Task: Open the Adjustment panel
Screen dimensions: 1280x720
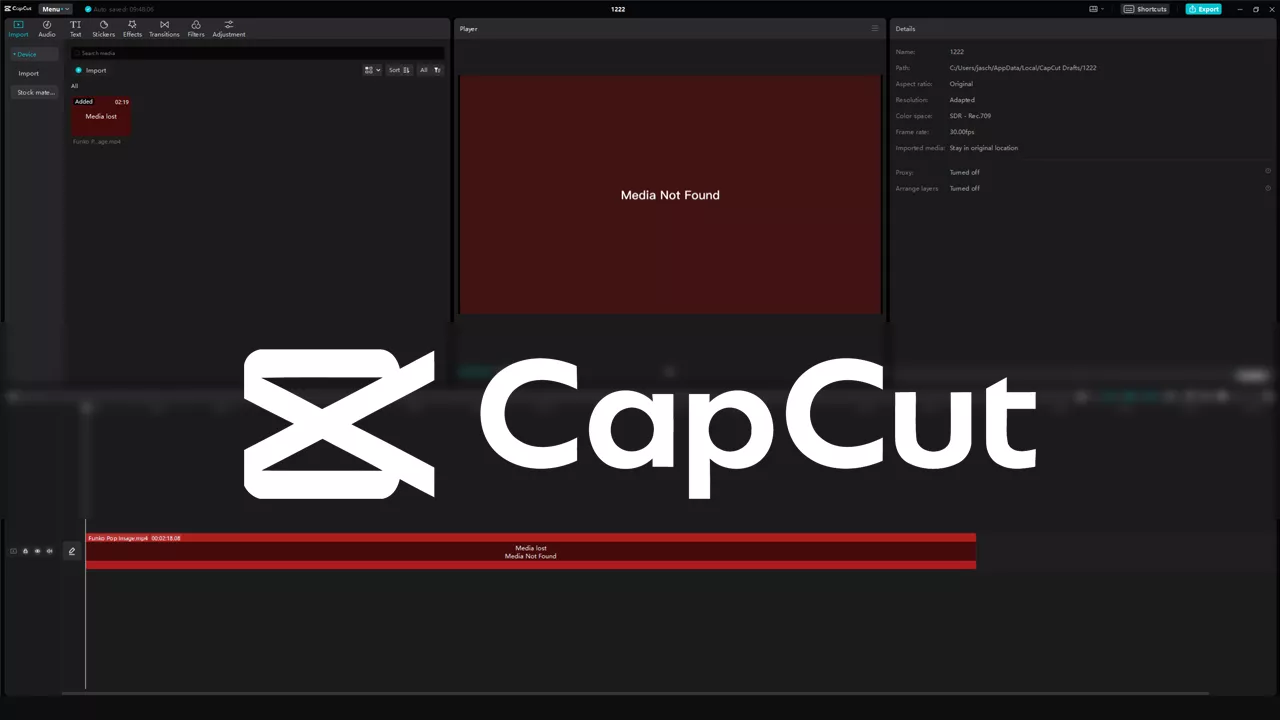Action: [x=228, y=28]
